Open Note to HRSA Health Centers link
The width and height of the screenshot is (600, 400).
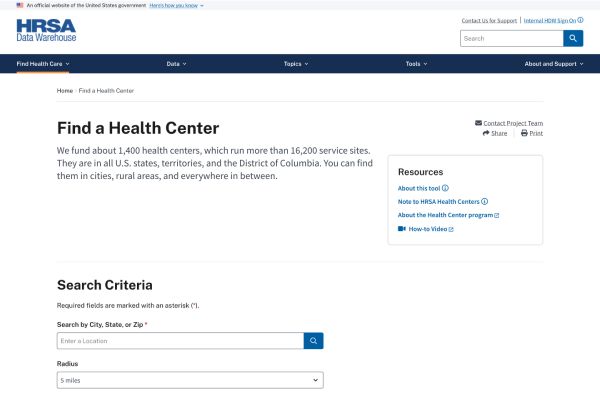click(439, 202)
